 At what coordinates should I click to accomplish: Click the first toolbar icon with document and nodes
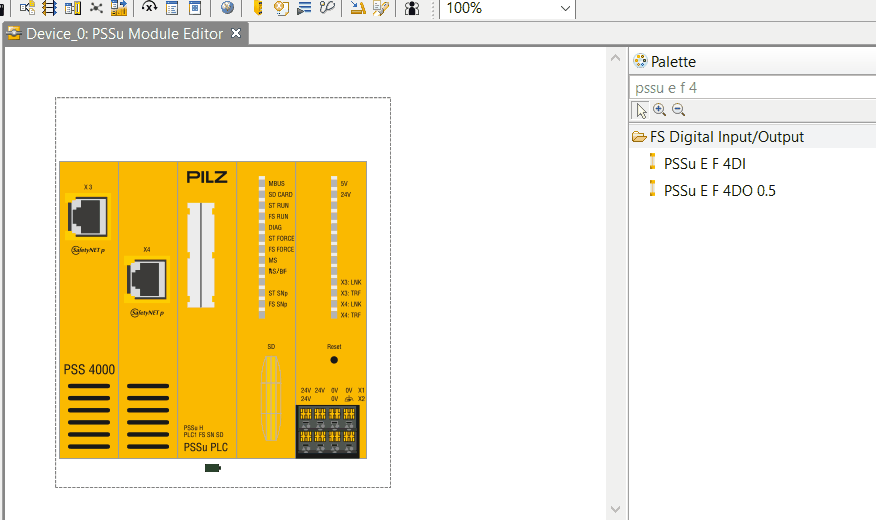point(27,8)
